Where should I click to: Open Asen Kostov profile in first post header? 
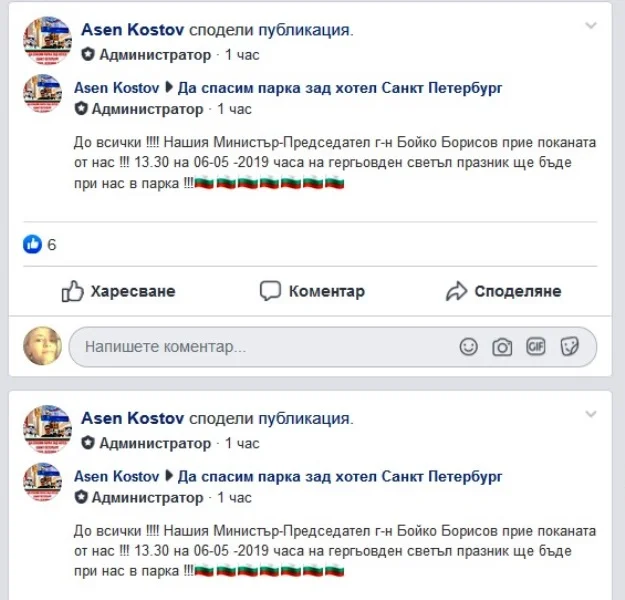[x=132, y=30]
